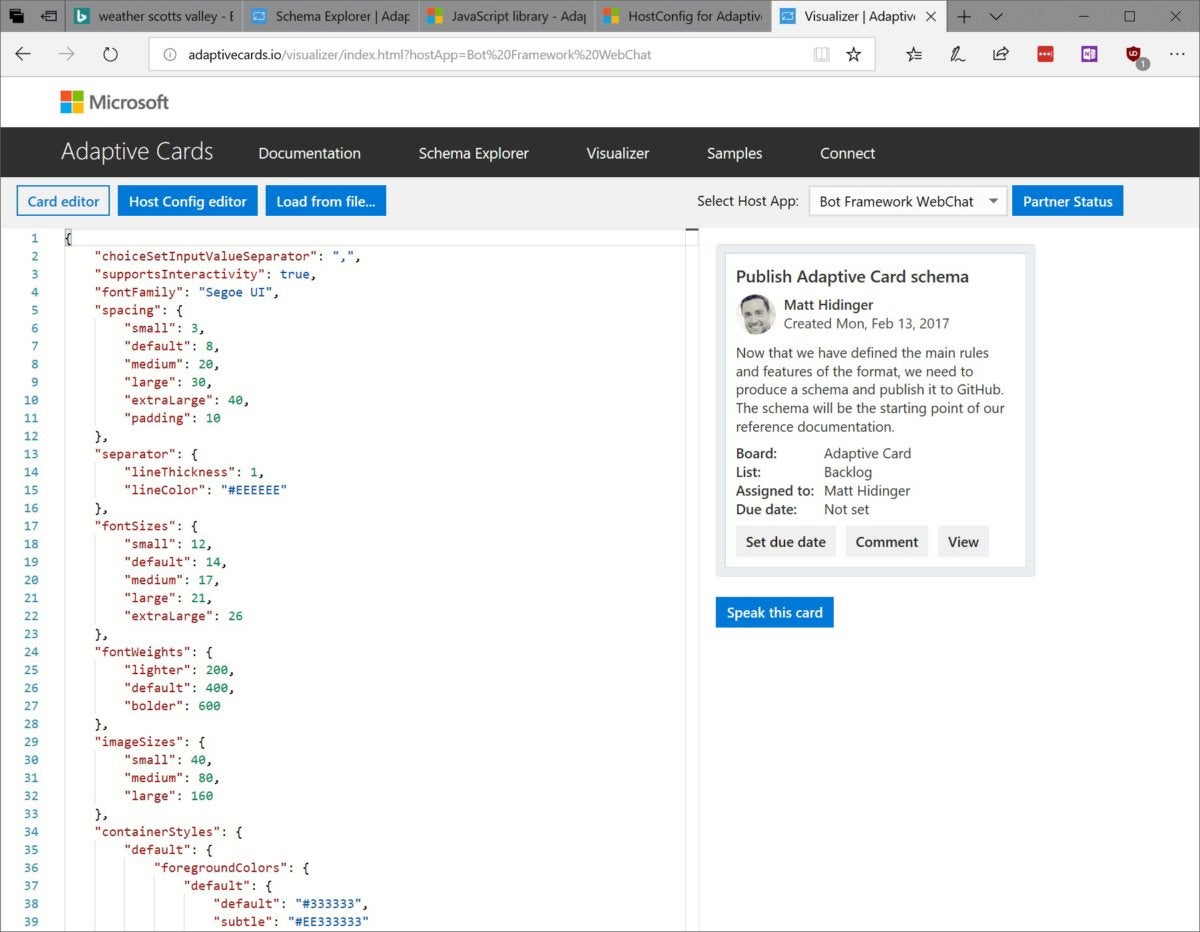Image resolution: width=1200 pixels, height=932 pixels.
Task: Open the red password manager extension
Action: pyautogui.click(x=1045, y=55)
